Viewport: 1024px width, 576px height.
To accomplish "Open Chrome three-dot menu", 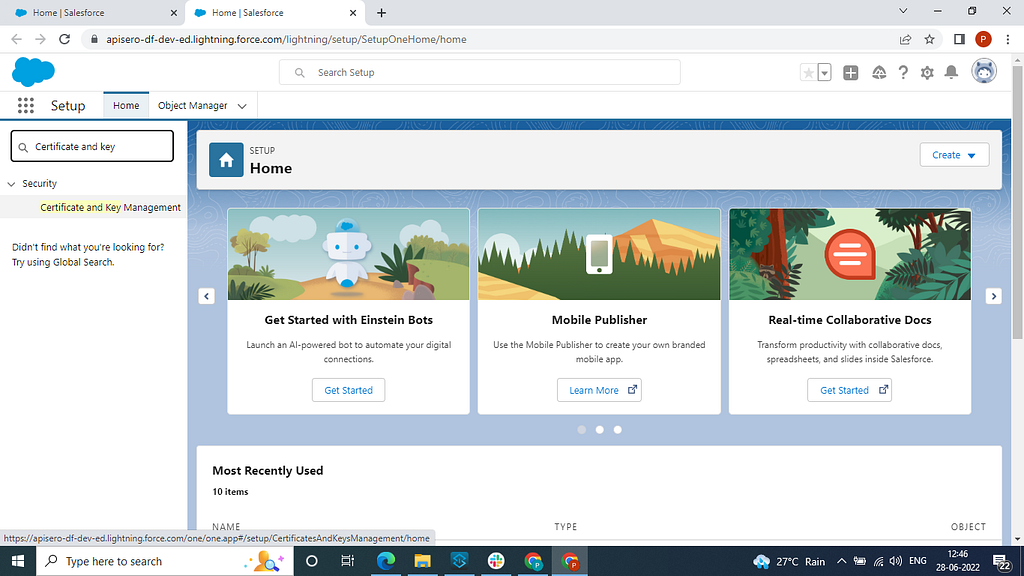I will [1008, 39].
